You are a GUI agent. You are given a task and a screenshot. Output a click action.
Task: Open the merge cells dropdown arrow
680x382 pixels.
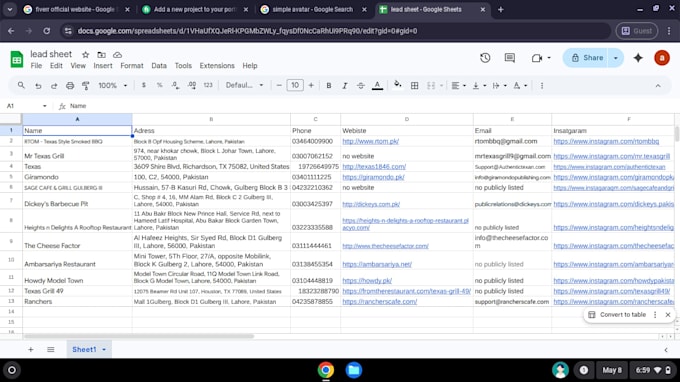point(441,85)
